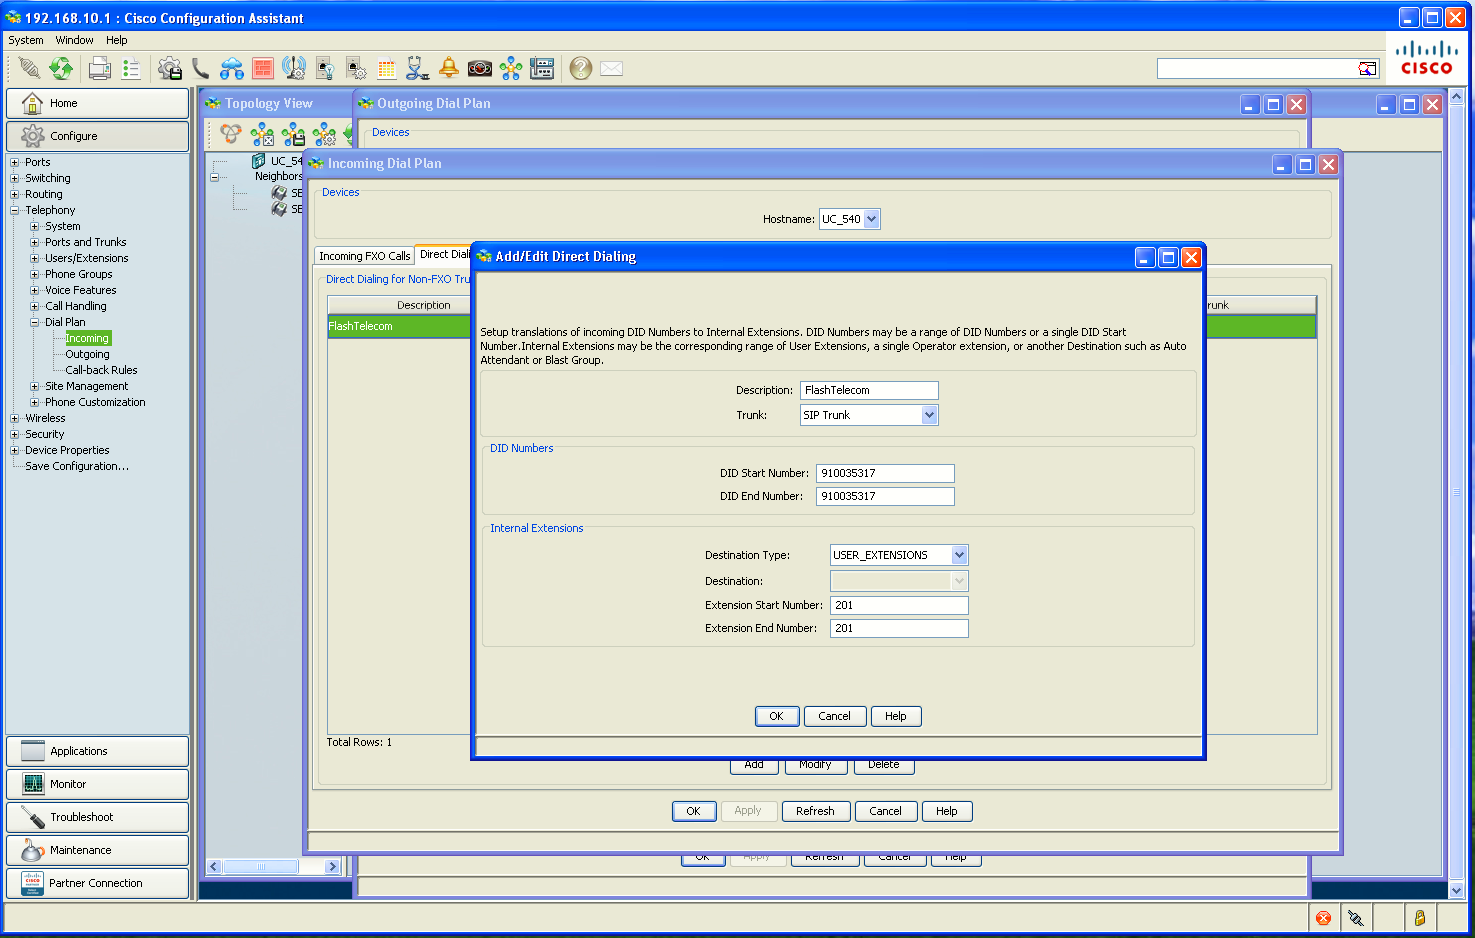Collapse the Telephony tree node
The height and width of the screenshot is (938, 1475).
[x=15, y=210]
